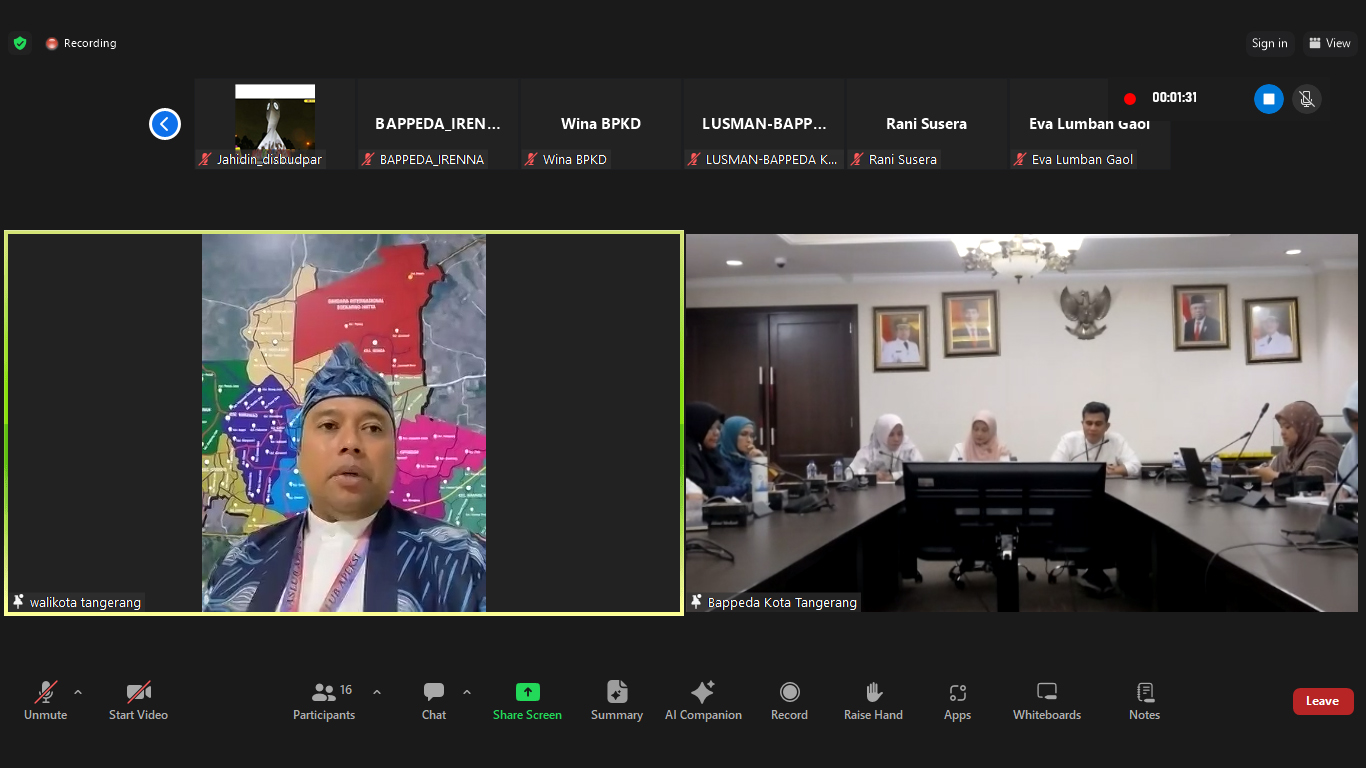Click the Share Screen icon
This screenshot has width=1366, height=768.
[527, 692]
